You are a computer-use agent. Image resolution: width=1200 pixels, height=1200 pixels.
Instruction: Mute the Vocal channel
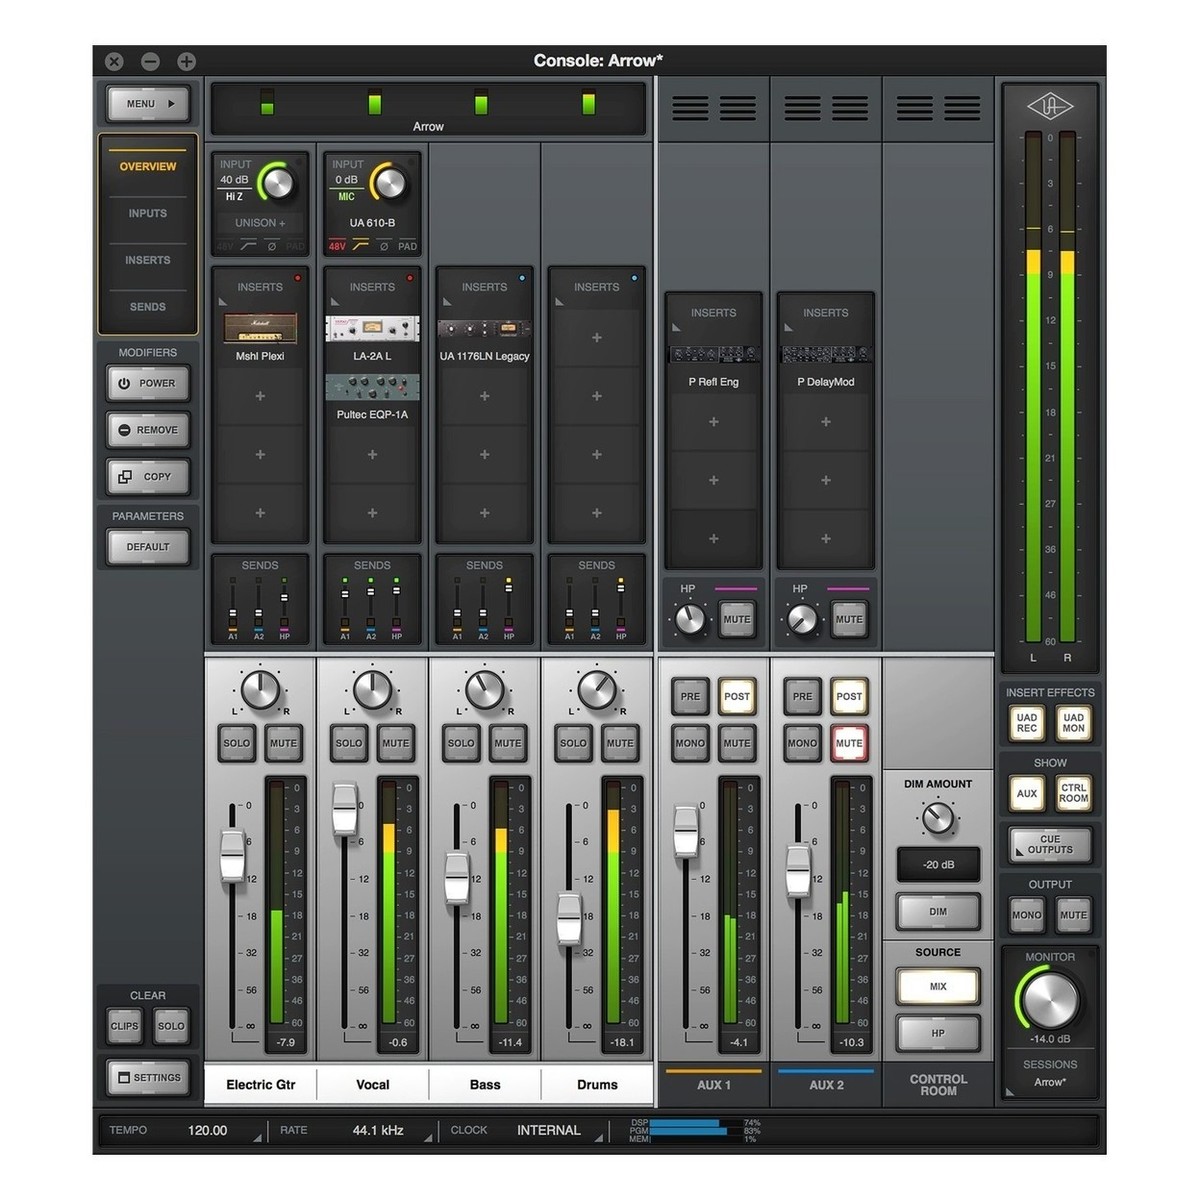(x=395, y=743)
